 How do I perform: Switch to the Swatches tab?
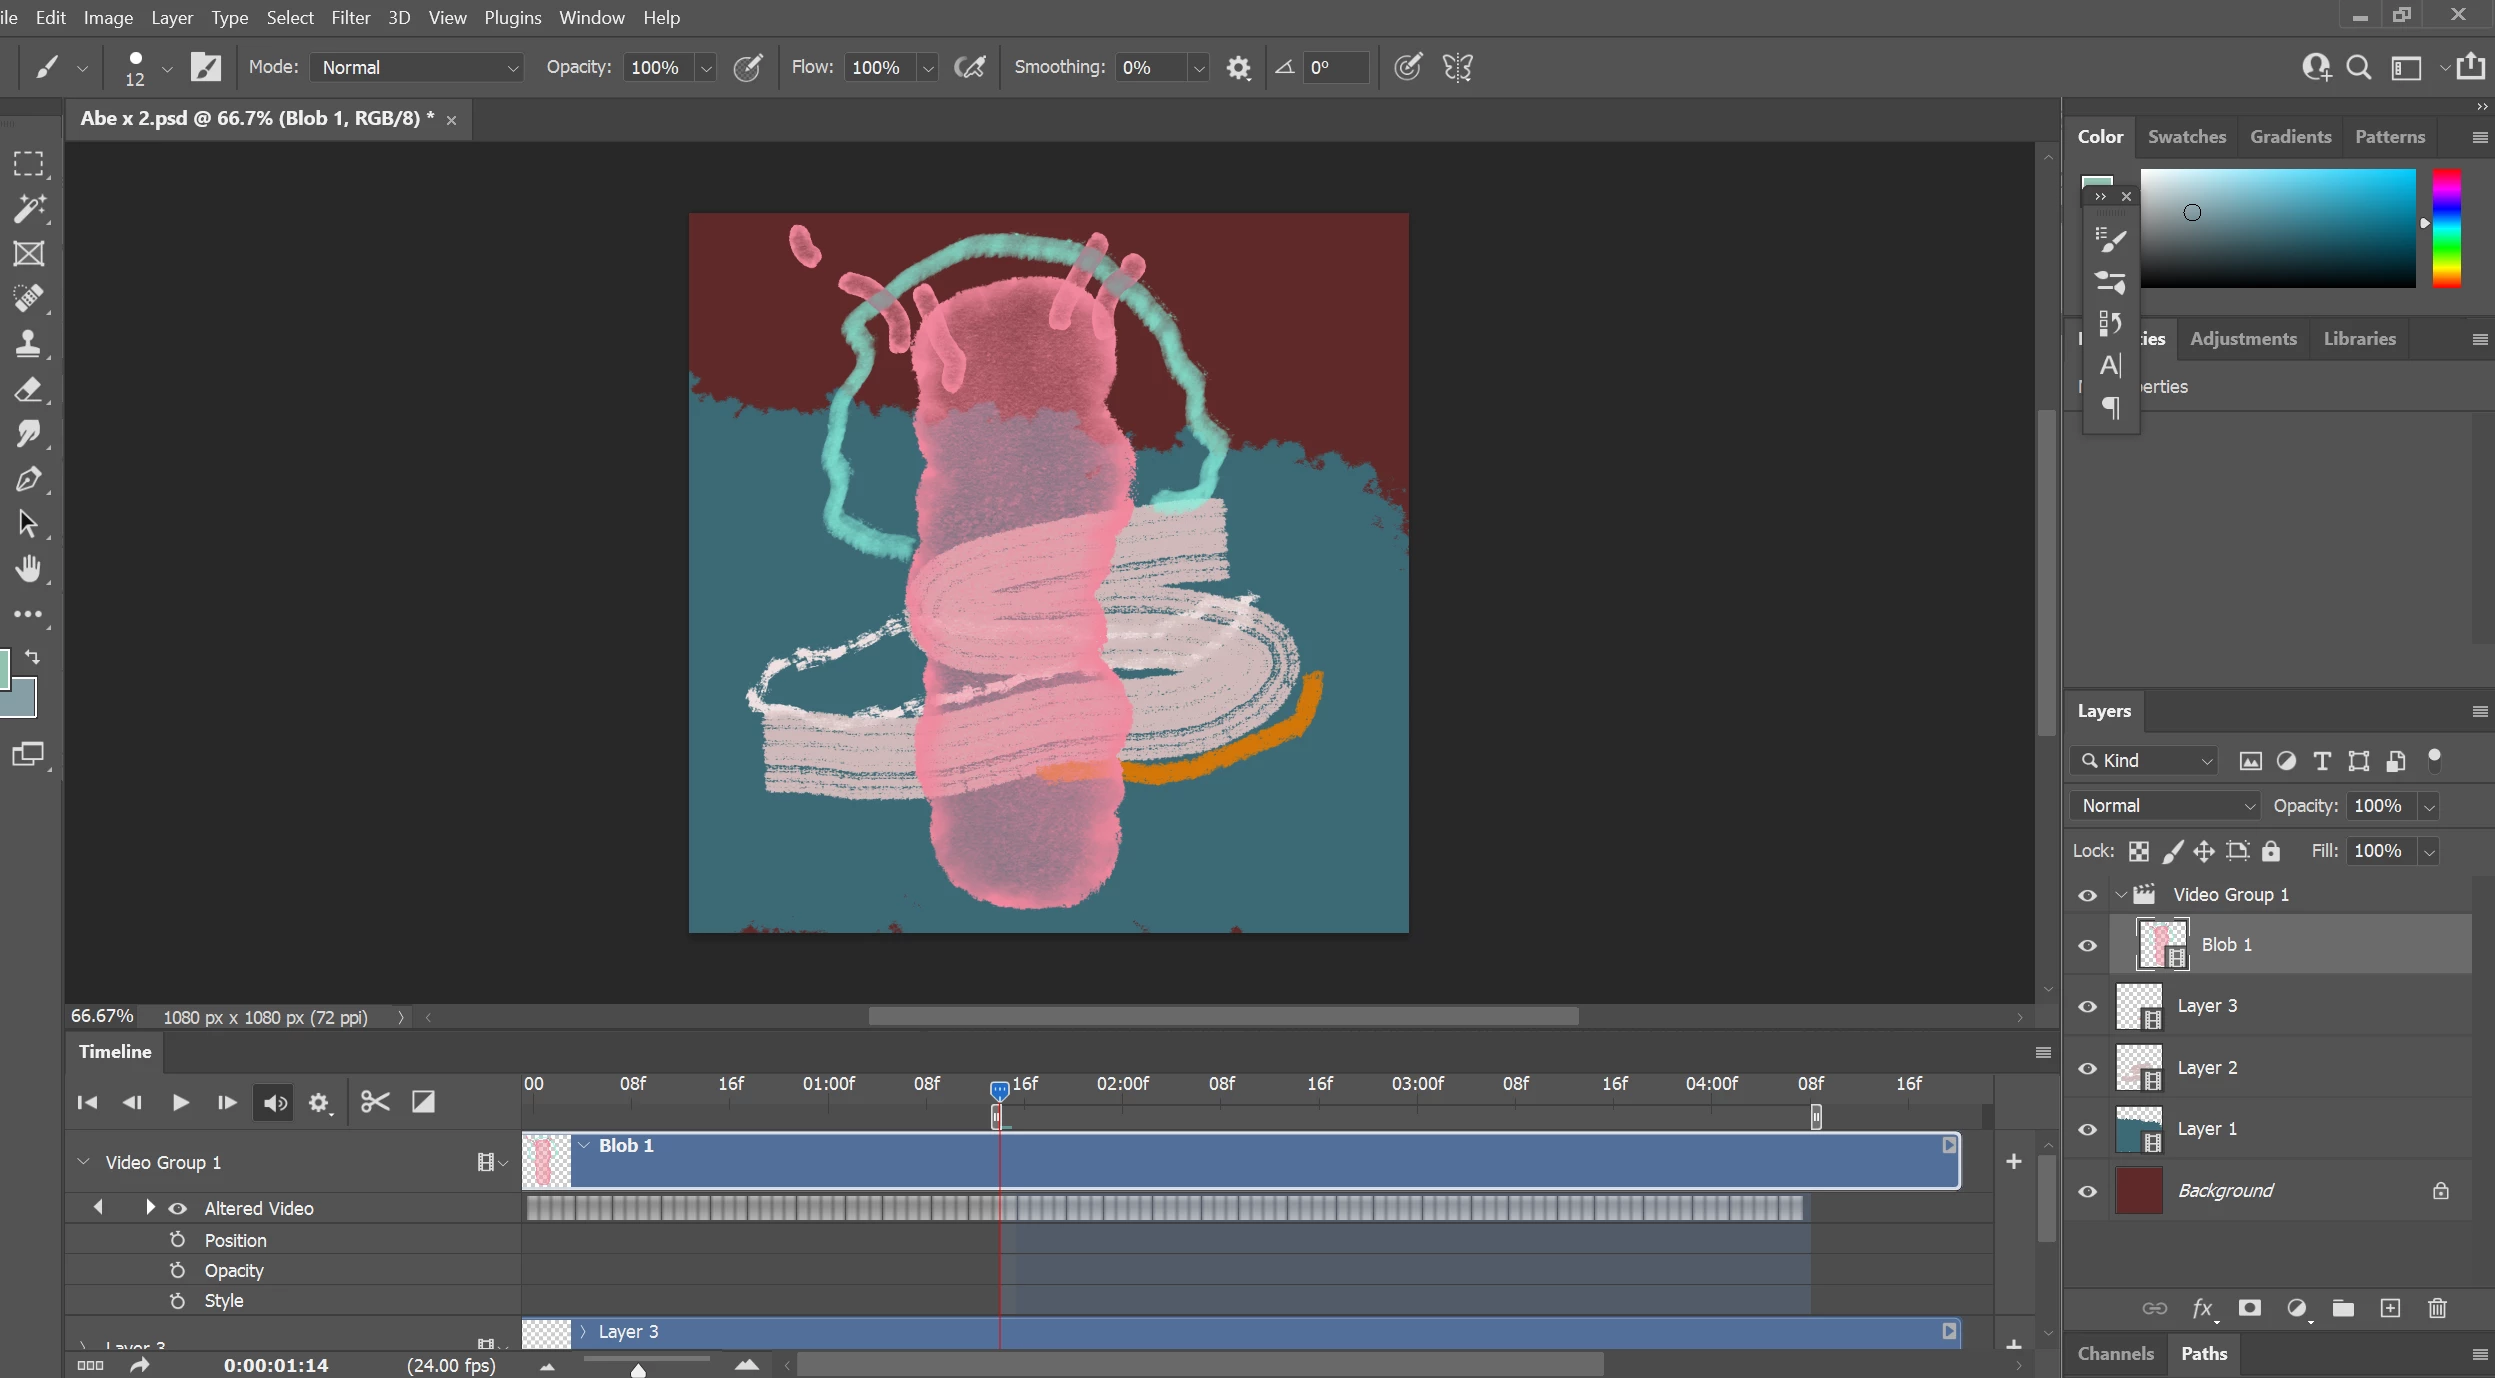coord(2186,137)
